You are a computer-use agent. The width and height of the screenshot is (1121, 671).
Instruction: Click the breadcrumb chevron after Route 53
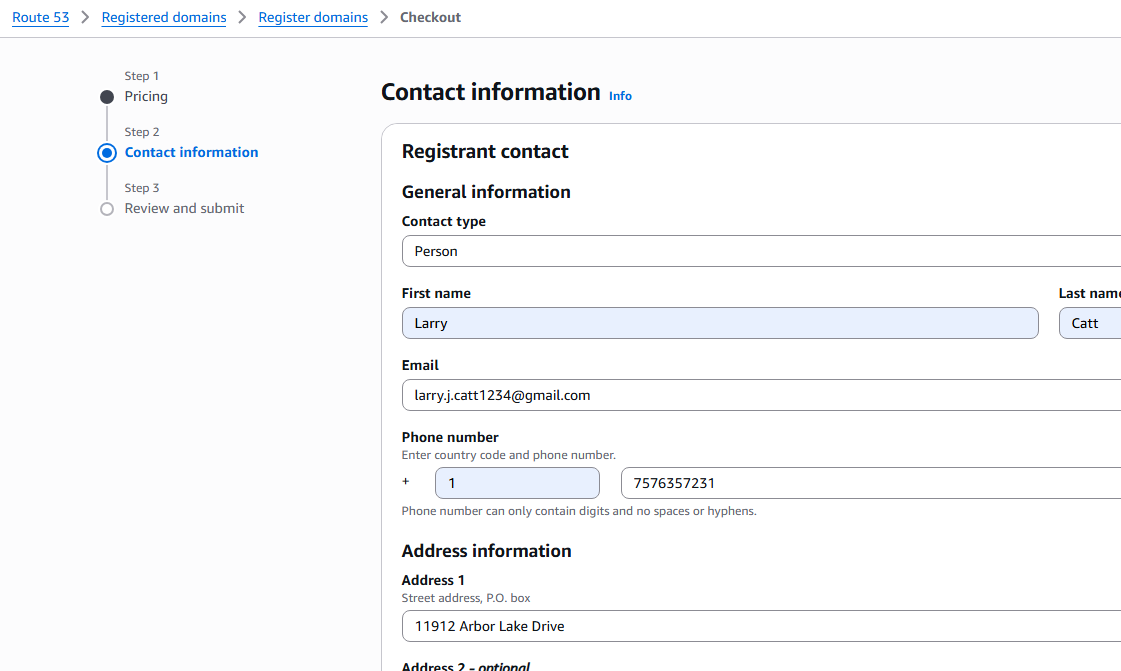85,17
